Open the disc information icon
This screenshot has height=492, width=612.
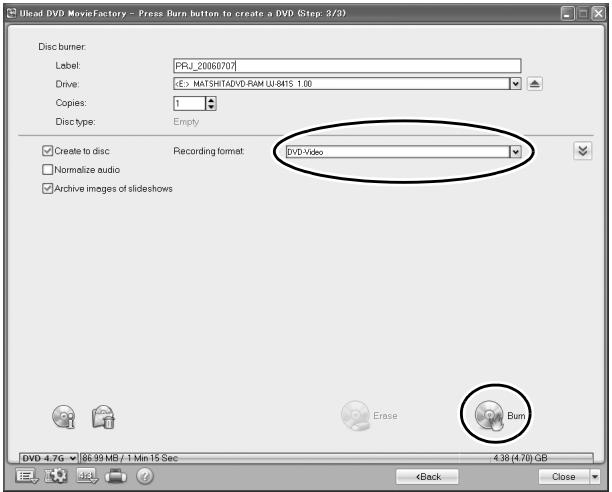pos(64,417)
